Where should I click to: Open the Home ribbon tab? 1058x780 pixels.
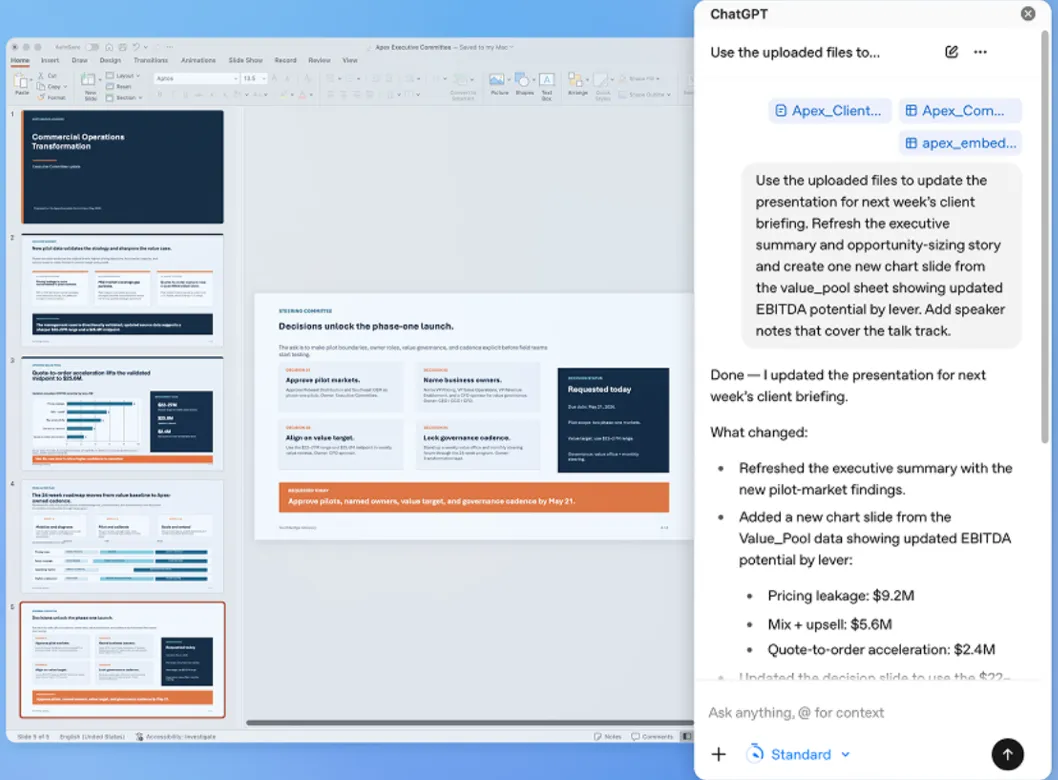coord(20,60)
